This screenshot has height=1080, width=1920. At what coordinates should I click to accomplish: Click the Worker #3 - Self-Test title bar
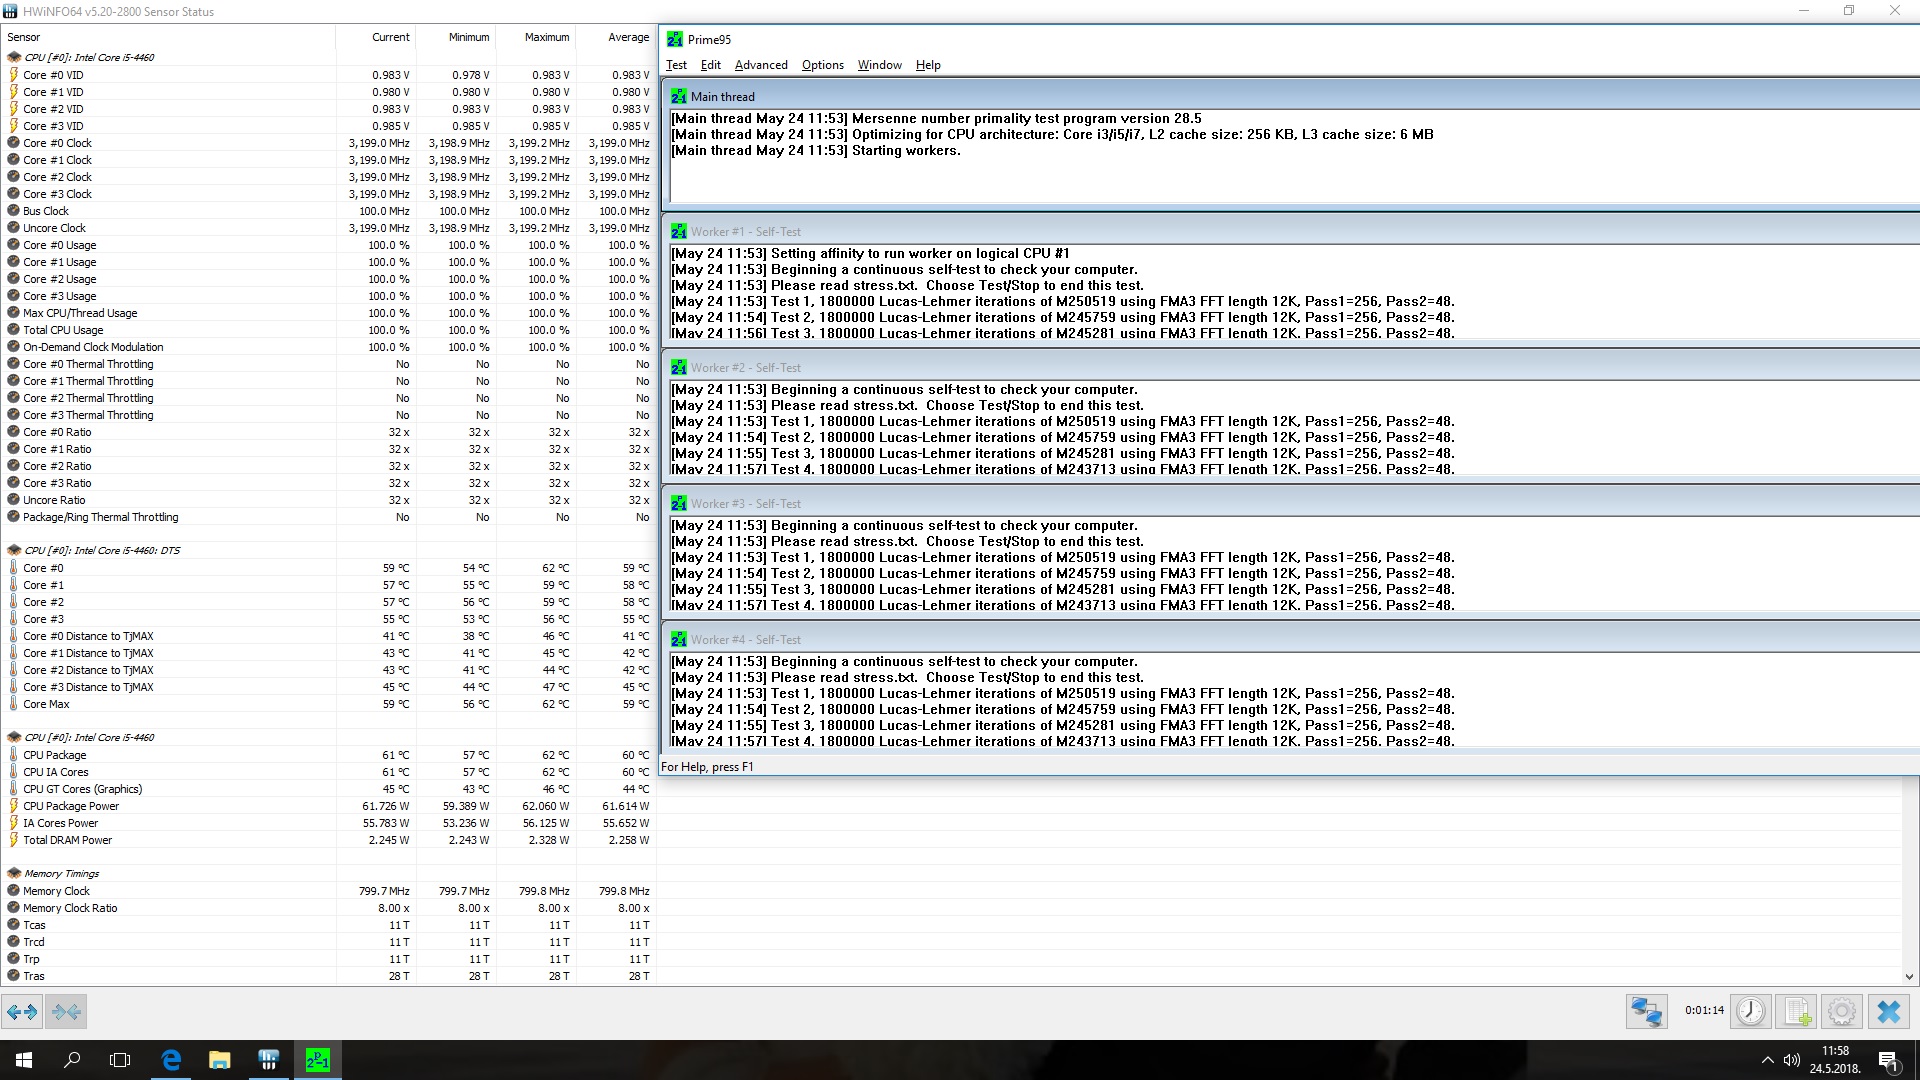[1292, 503]
